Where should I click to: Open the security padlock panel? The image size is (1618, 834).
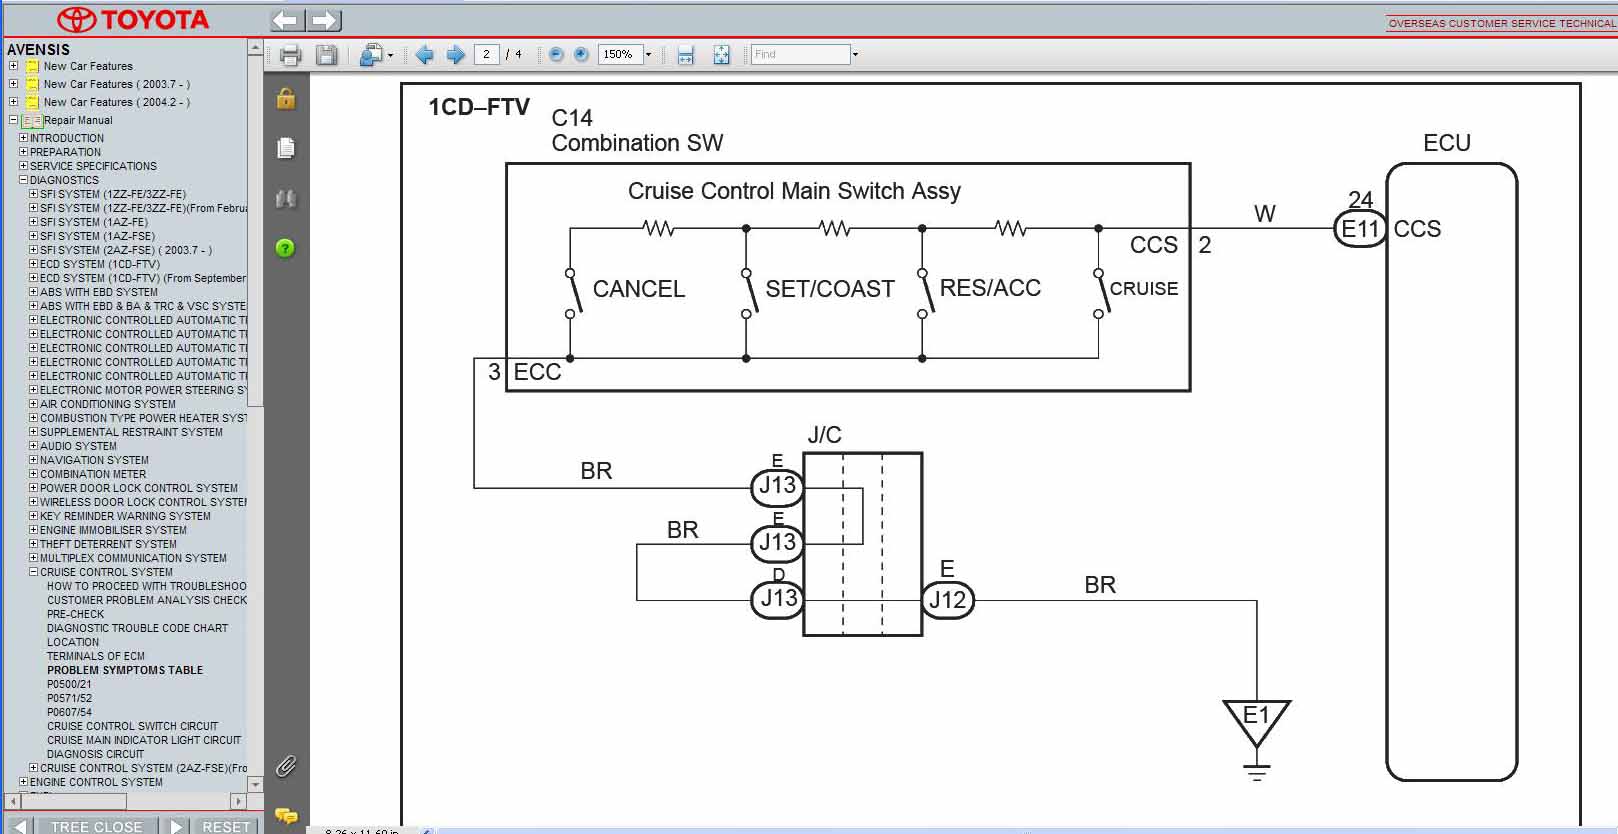pos(286,98)
